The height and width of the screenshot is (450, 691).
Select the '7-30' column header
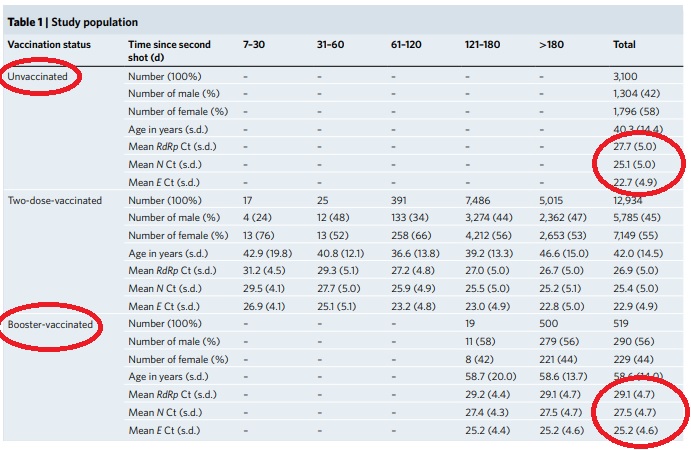click(254, 45)
